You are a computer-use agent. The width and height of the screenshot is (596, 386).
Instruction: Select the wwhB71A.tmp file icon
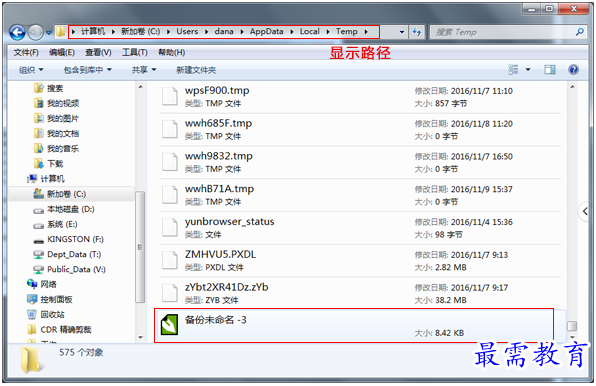170,194
